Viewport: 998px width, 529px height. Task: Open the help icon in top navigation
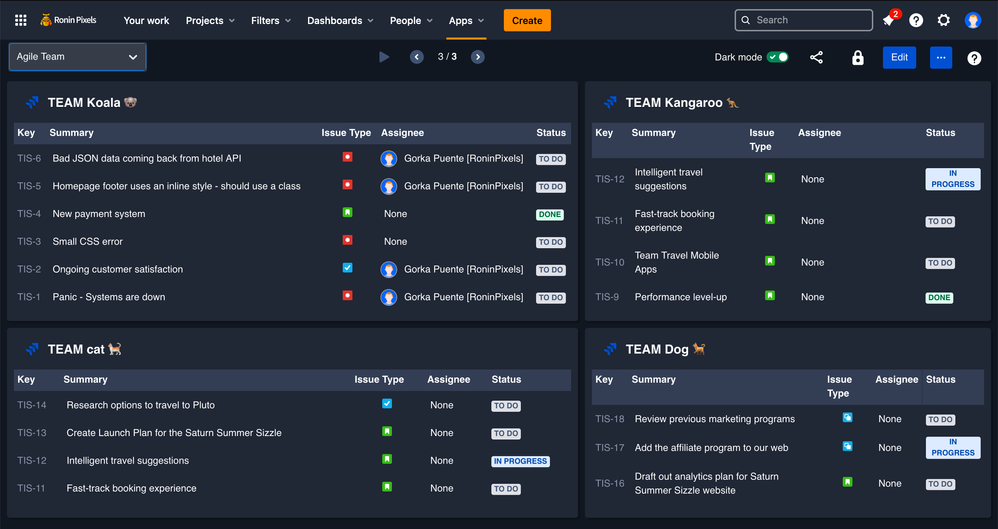click(x=916, y=20)
